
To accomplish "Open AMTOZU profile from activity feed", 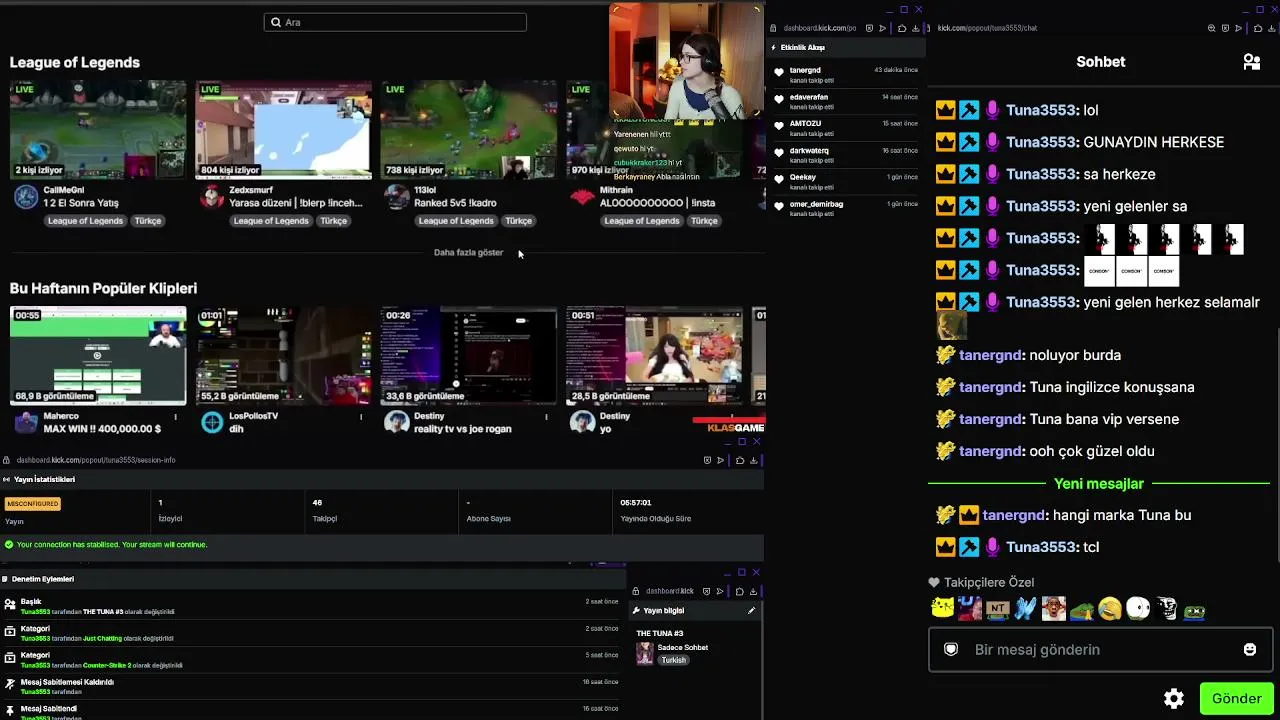I will 805,124.
